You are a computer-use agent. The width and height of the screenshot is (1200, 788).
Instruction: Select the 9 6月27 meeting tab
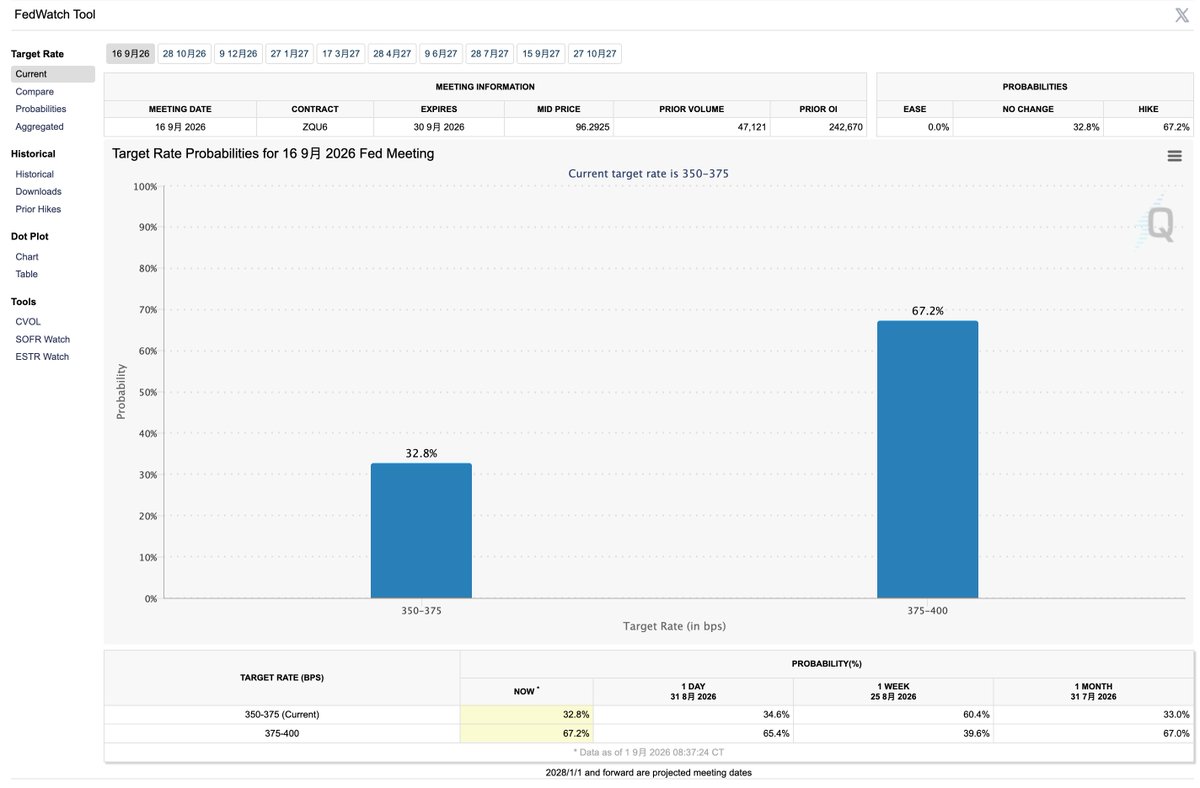click(x=441, y=54)
